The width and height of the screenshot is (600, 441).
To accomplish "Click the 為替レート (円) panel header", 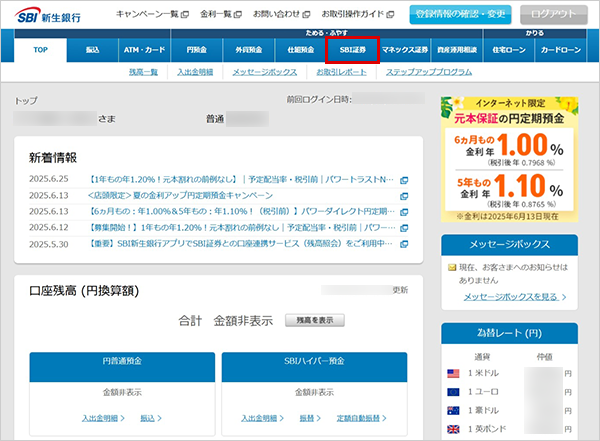I will coord(509,333).
